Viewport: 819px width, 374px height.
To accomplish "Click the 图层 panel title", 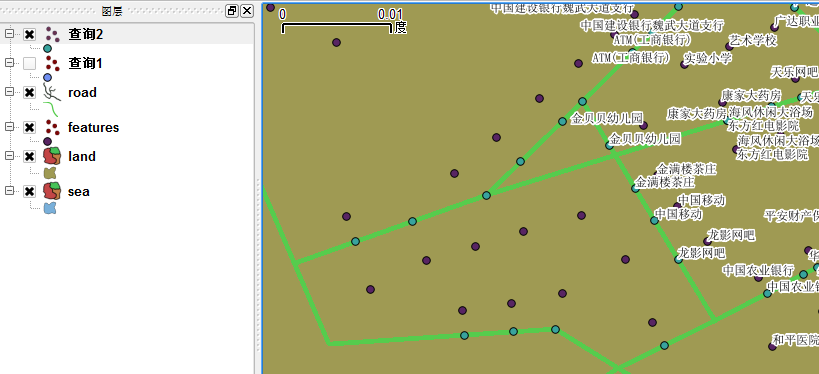I will click(112, 10).
